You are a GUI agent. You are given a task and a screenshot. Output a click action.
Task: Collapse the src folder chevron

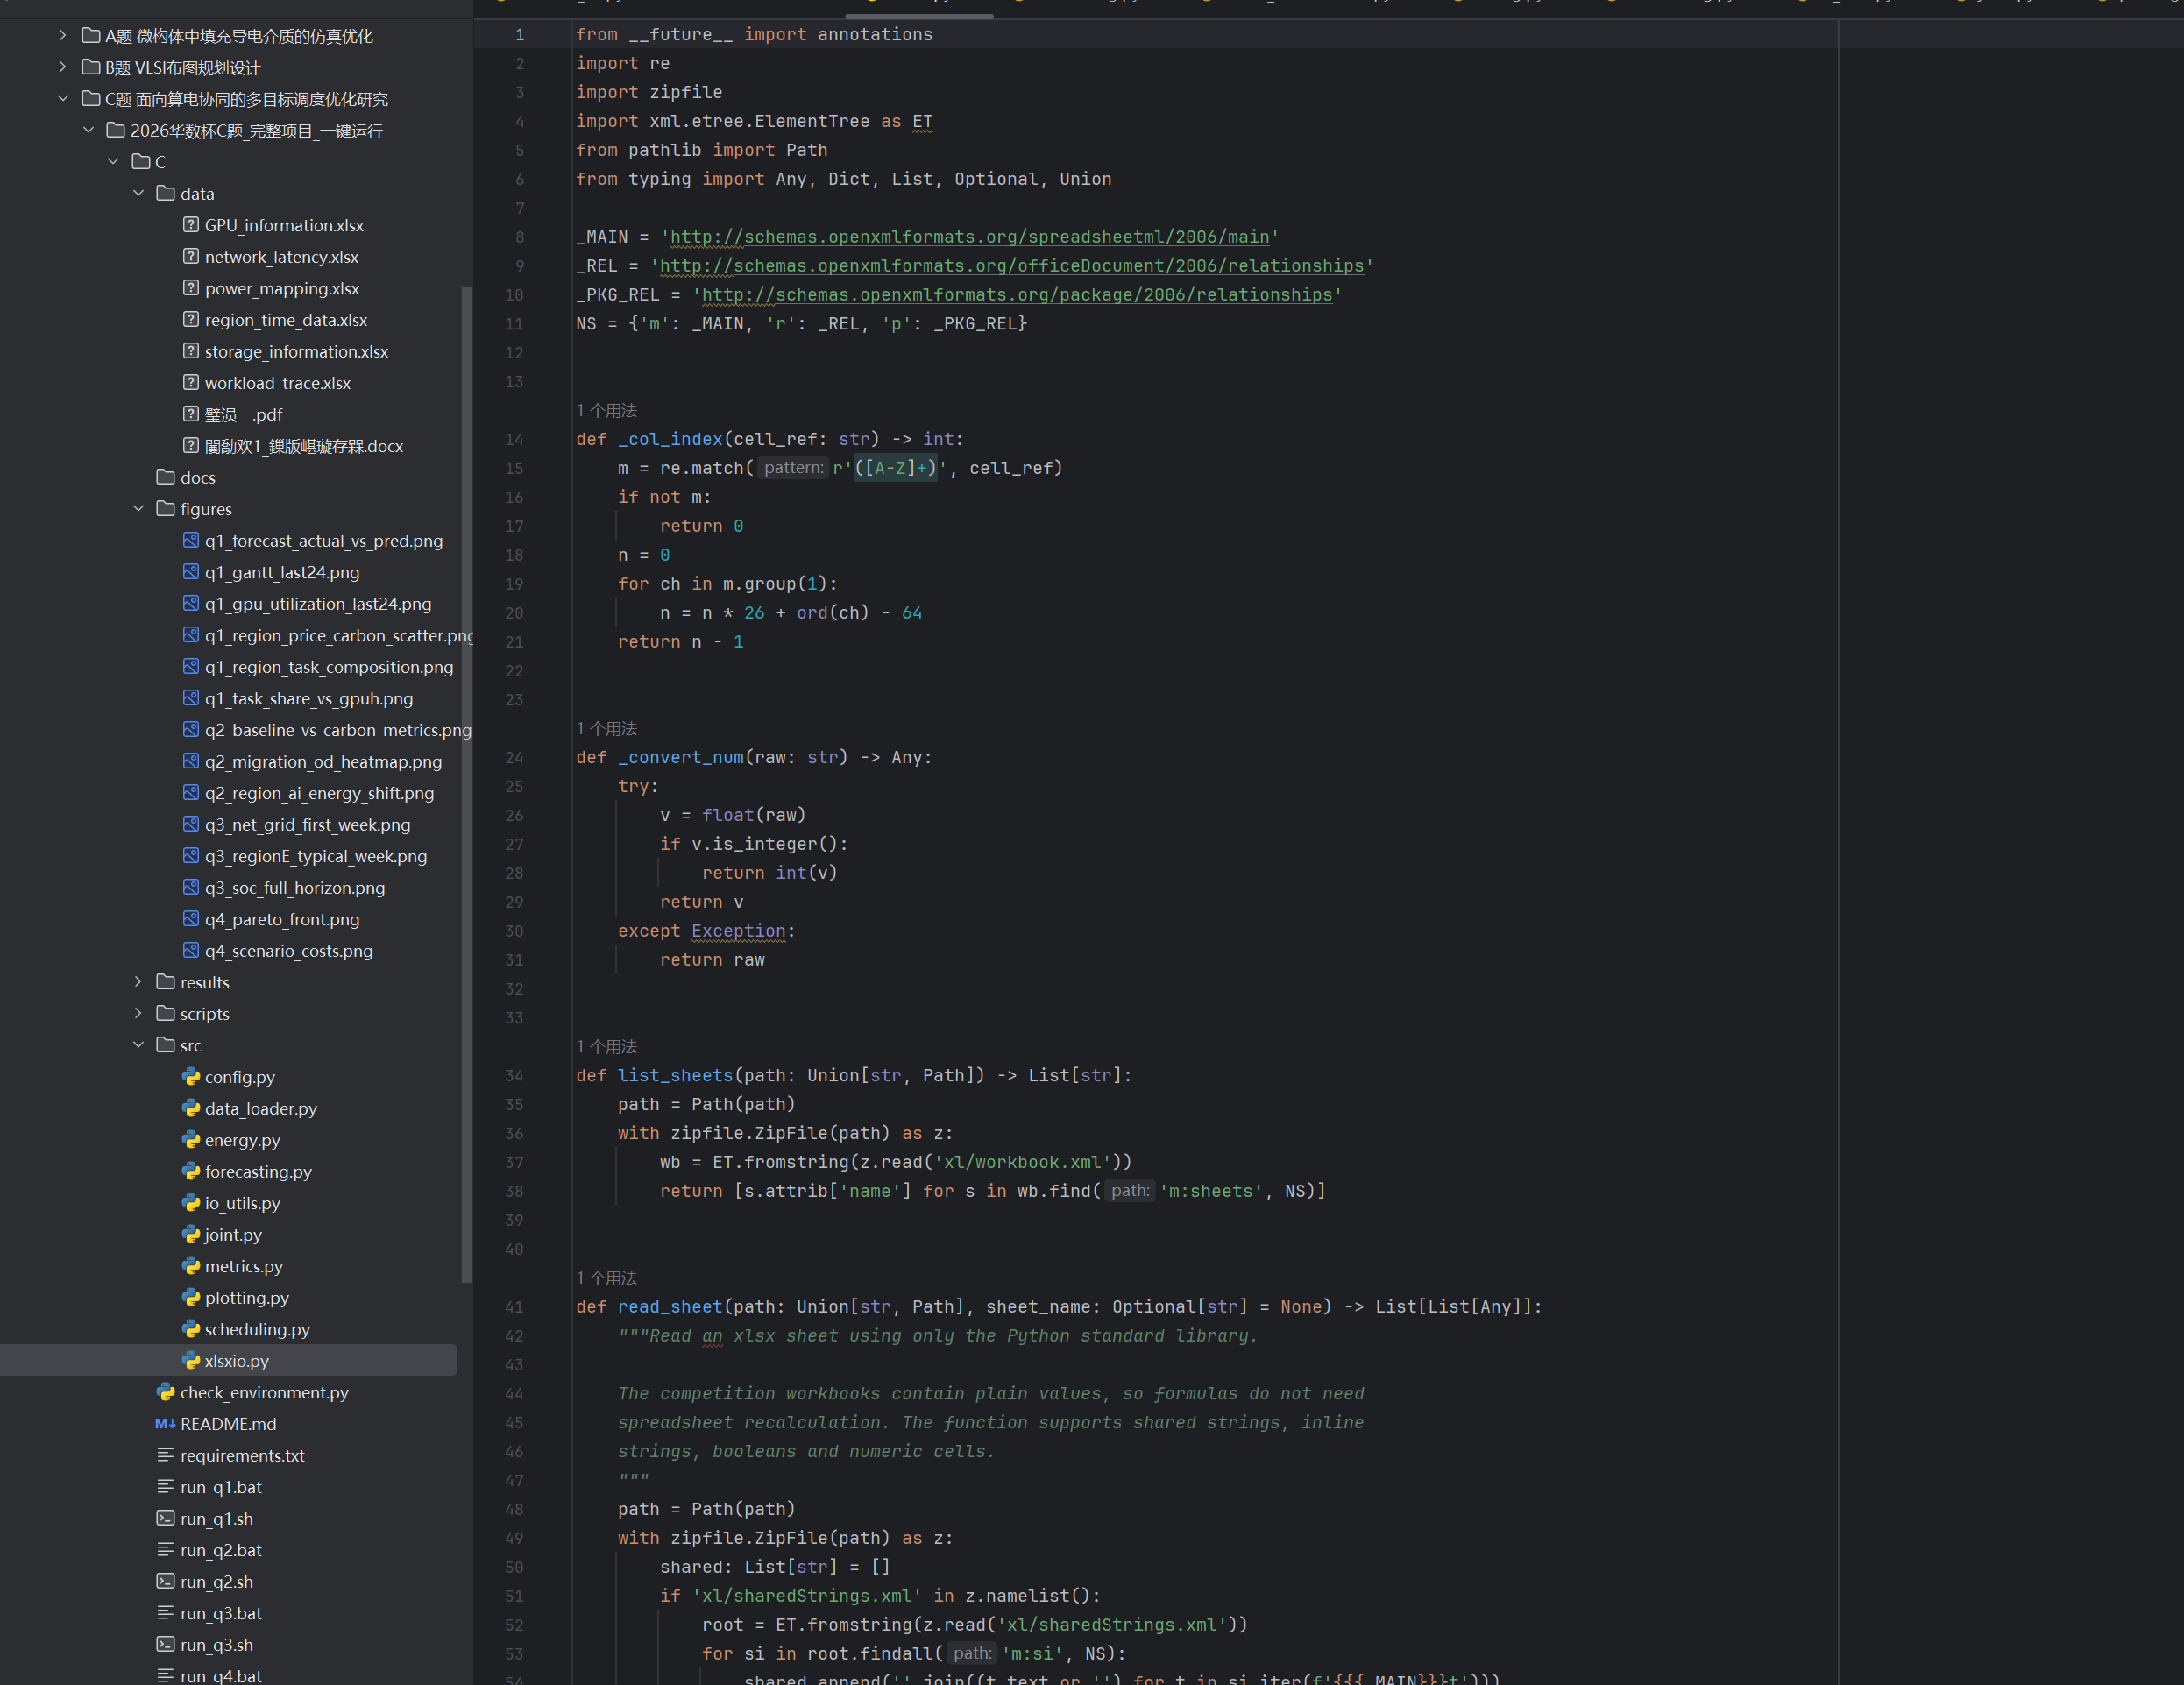click(x=138, y=1045)
